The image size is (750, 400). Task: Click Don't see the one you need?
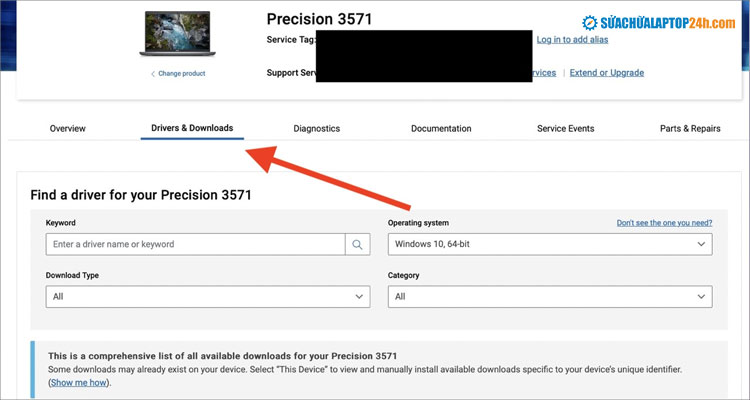click(x=664, y=223)
